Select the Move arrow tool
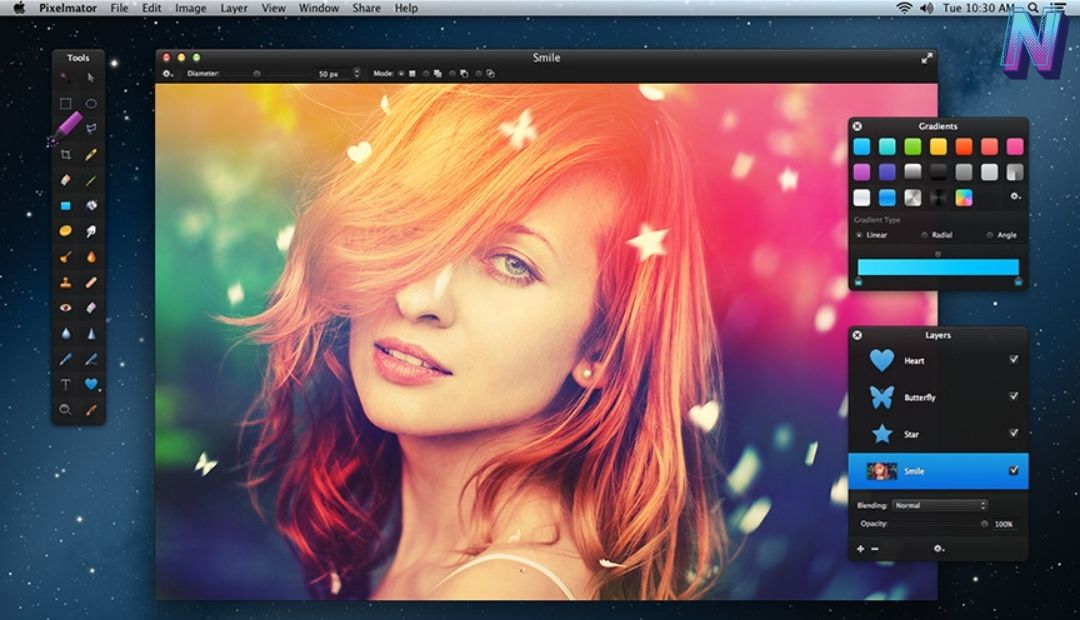Screen dimensions: 1080x620 (x=91, y=77)
